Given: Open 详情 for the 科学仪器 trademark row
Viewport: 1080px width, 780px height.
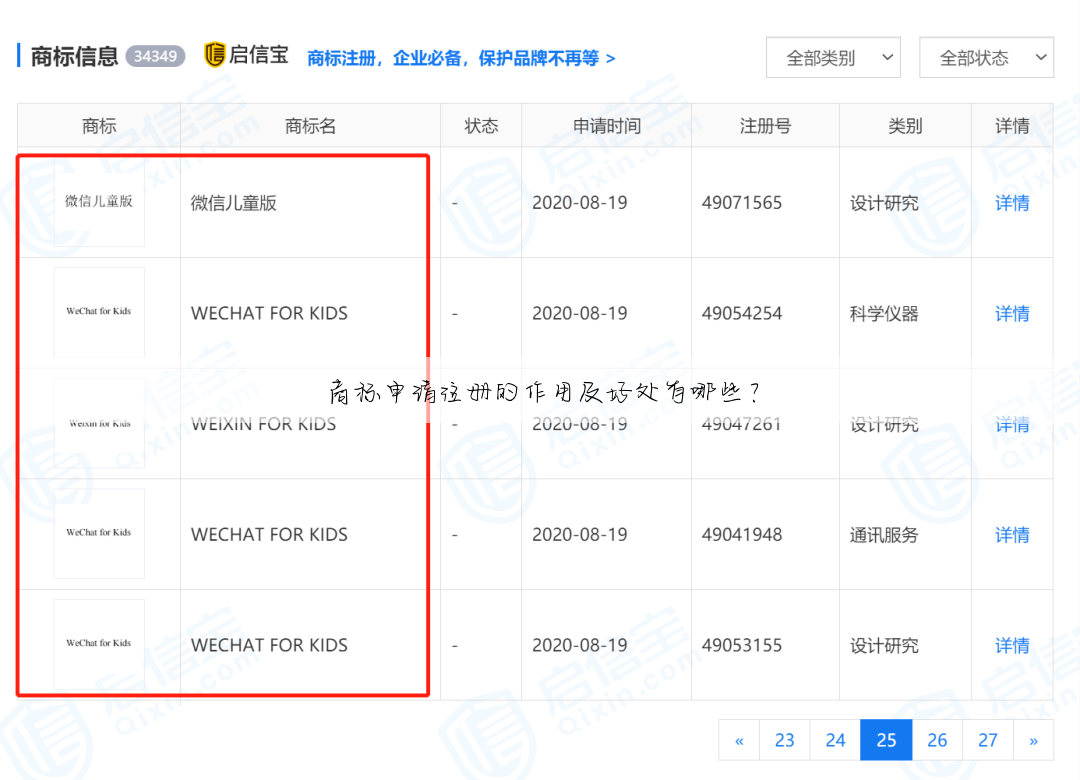Looking at the screenshot, I should tap(1011, 313).
